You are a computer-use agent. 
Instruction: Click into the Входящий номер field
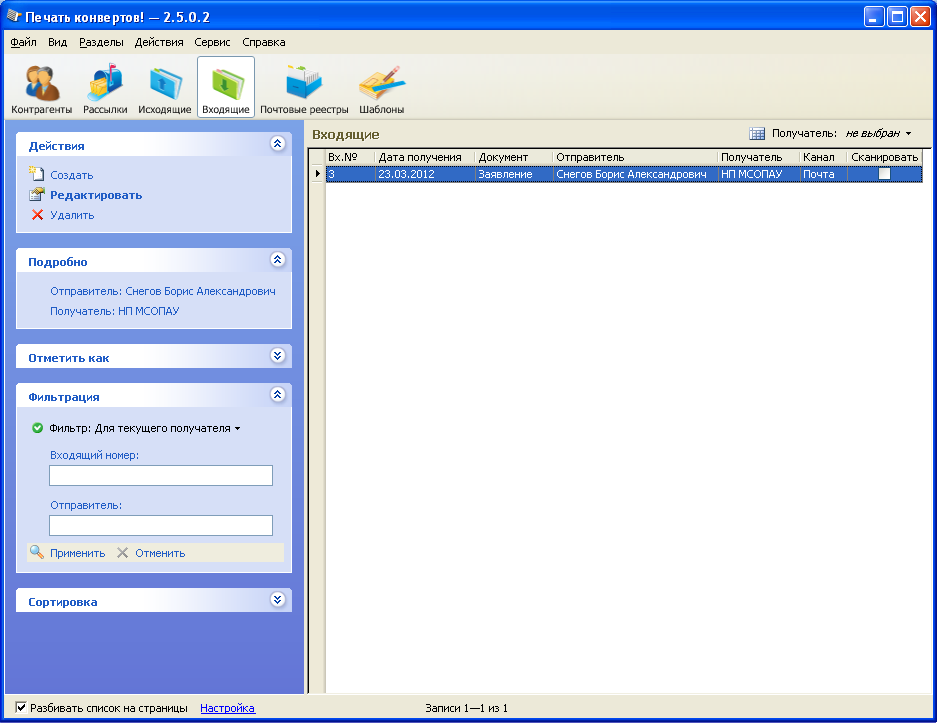pos(161,476)
